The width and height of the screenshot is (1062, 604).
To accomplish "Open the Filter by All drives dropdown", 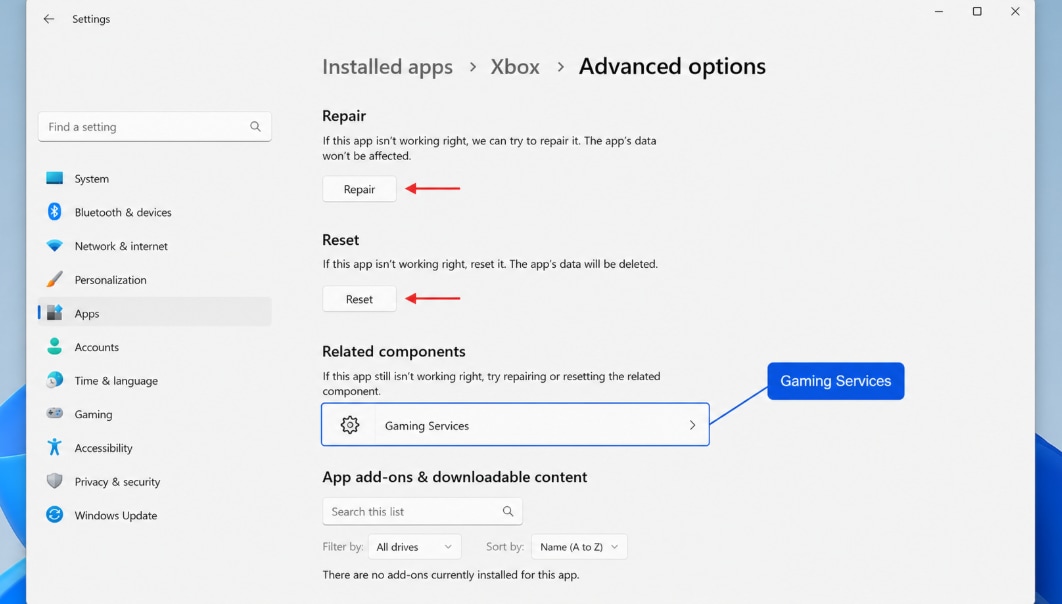I will 415,546.
